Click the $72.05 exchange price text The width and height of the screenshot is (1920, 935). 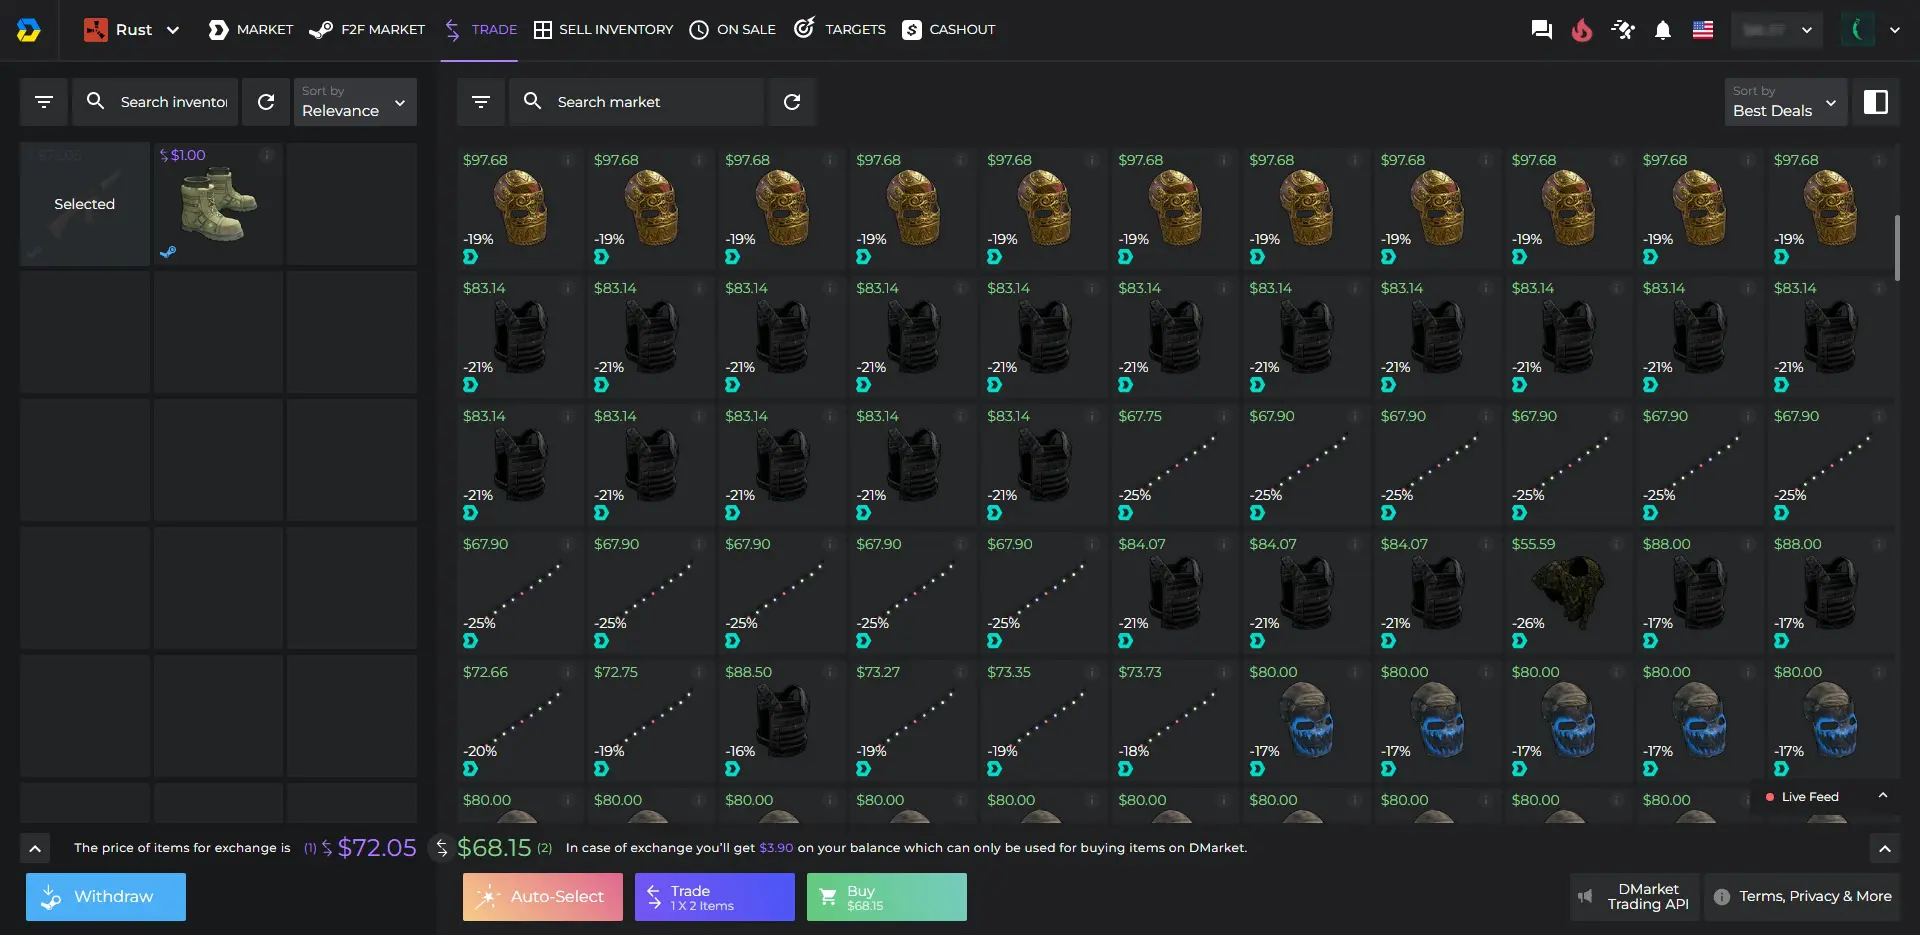pos(377,848)
